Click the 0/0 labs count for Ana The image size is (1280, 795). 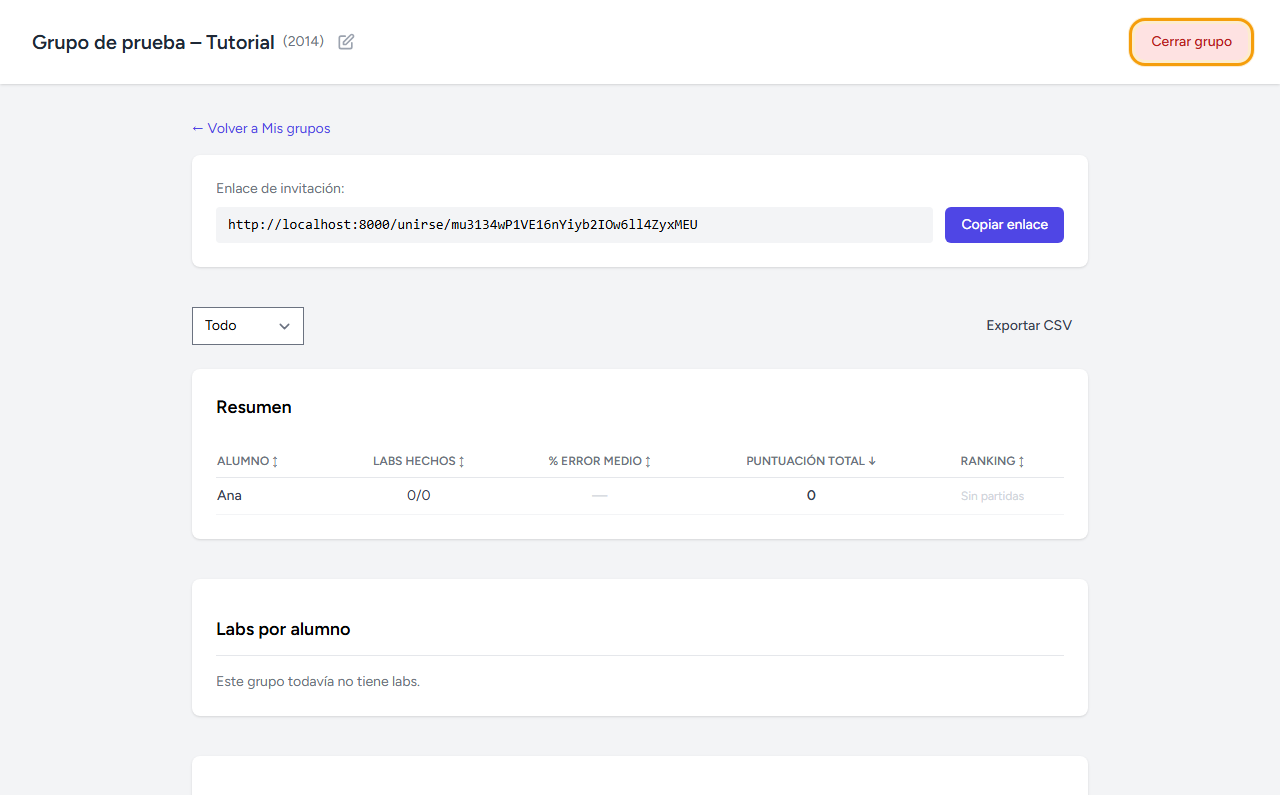click(x=419, y=496)
